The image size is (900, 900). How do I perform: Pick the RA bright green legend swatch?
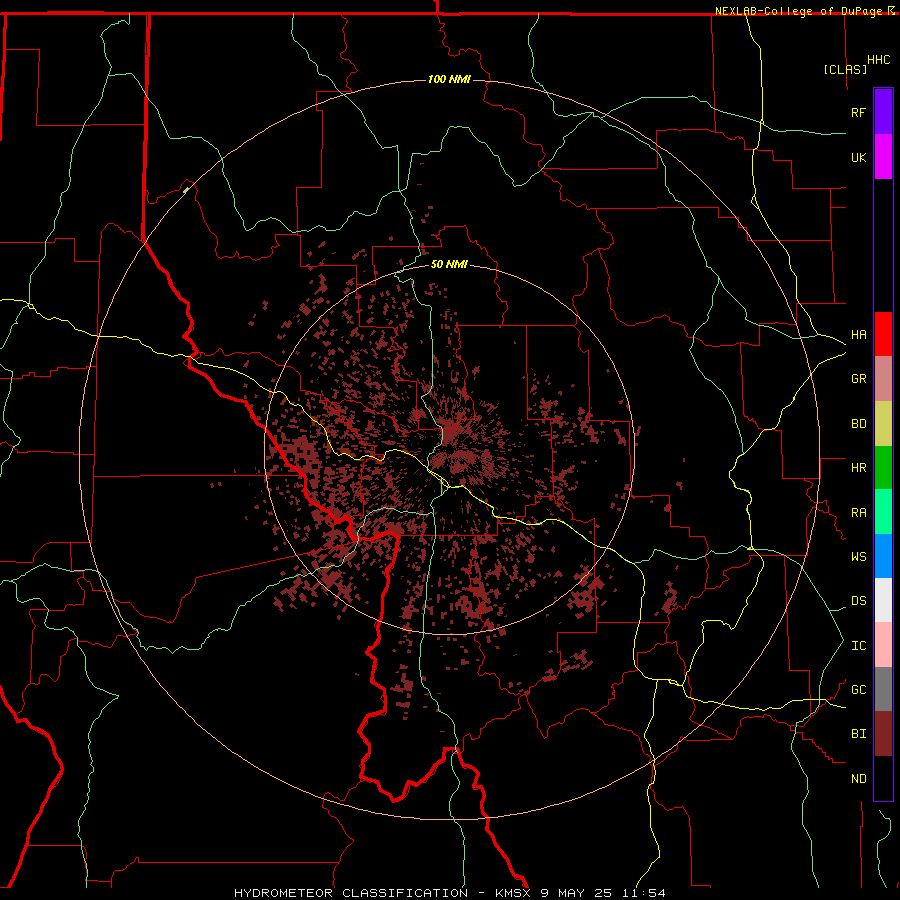coord(883,512)
